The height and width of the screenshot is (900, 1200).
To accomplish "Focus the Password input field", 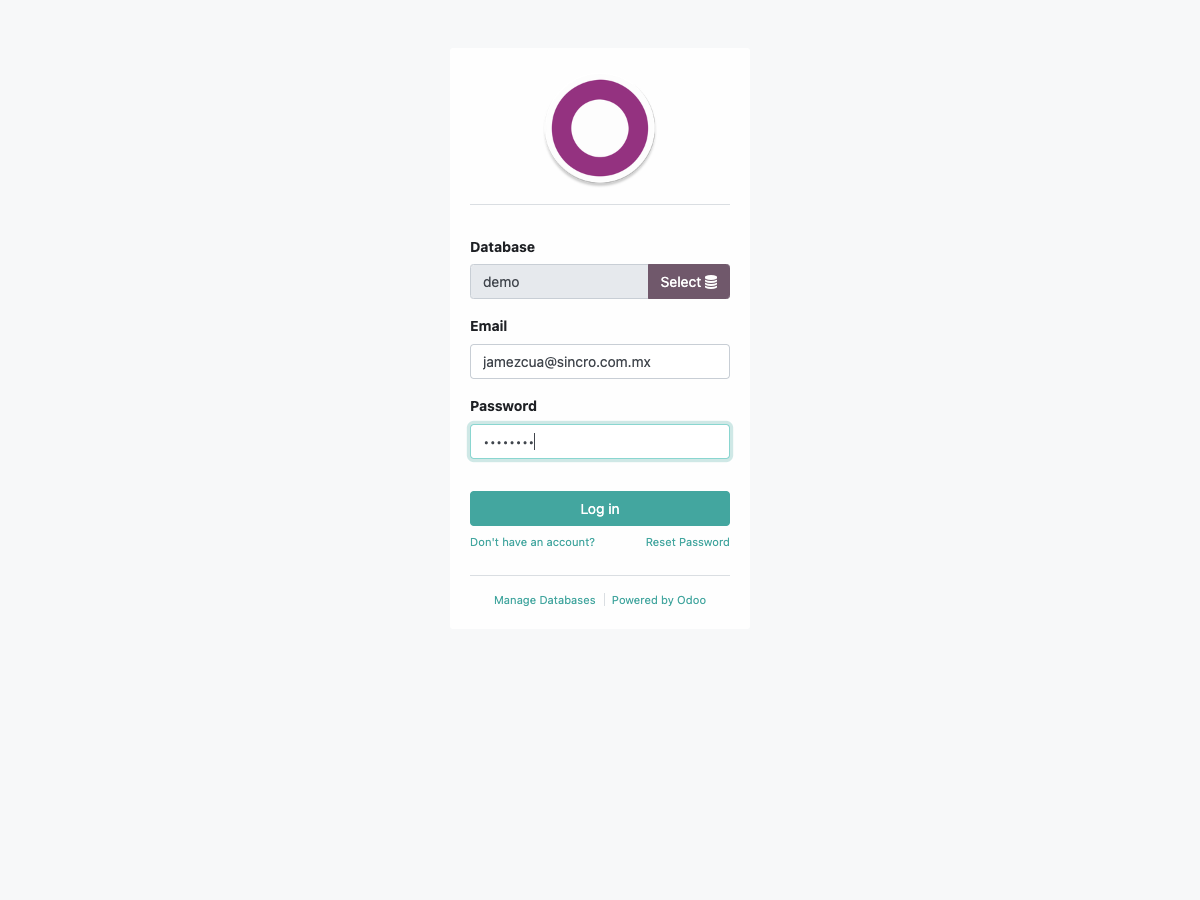I will (x=600, y=442).
